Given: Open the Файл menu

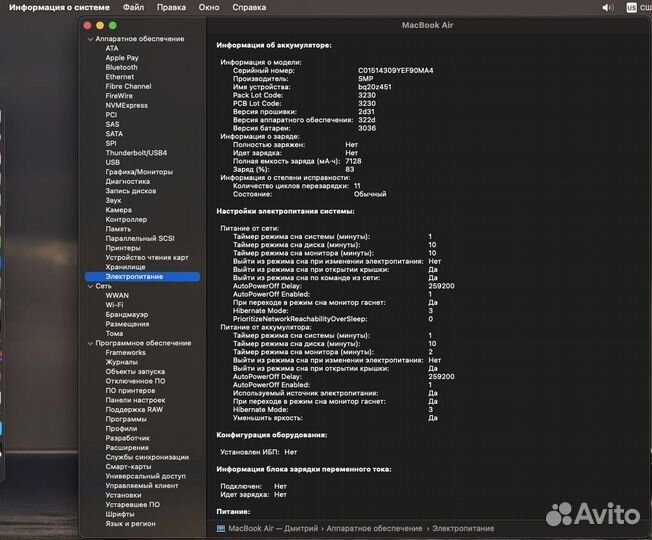Looking at the screenshot, I should (x=132, y=7).
